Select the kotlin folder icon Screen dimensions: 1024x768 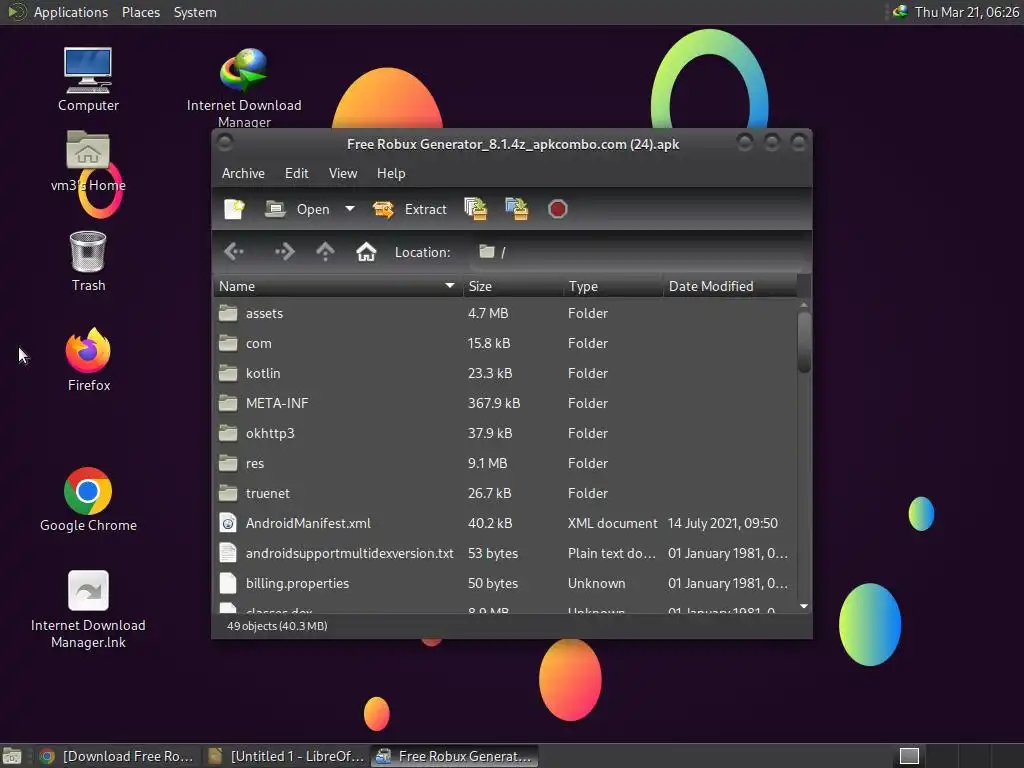pos(228,373)
